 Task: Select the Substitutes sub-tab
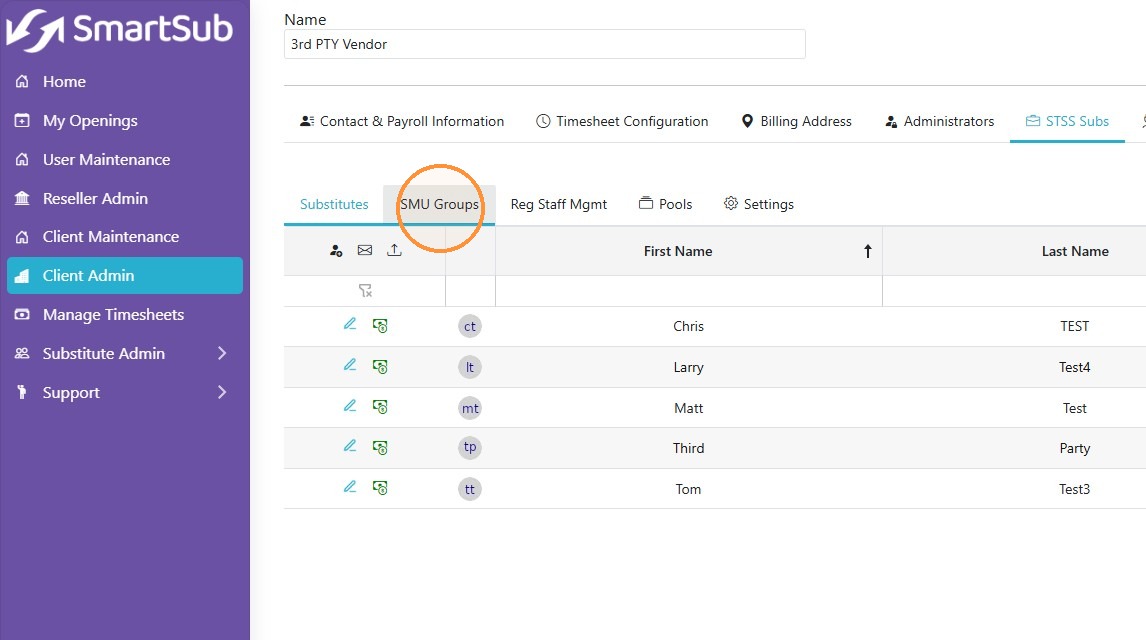click(x=334, y=205)
